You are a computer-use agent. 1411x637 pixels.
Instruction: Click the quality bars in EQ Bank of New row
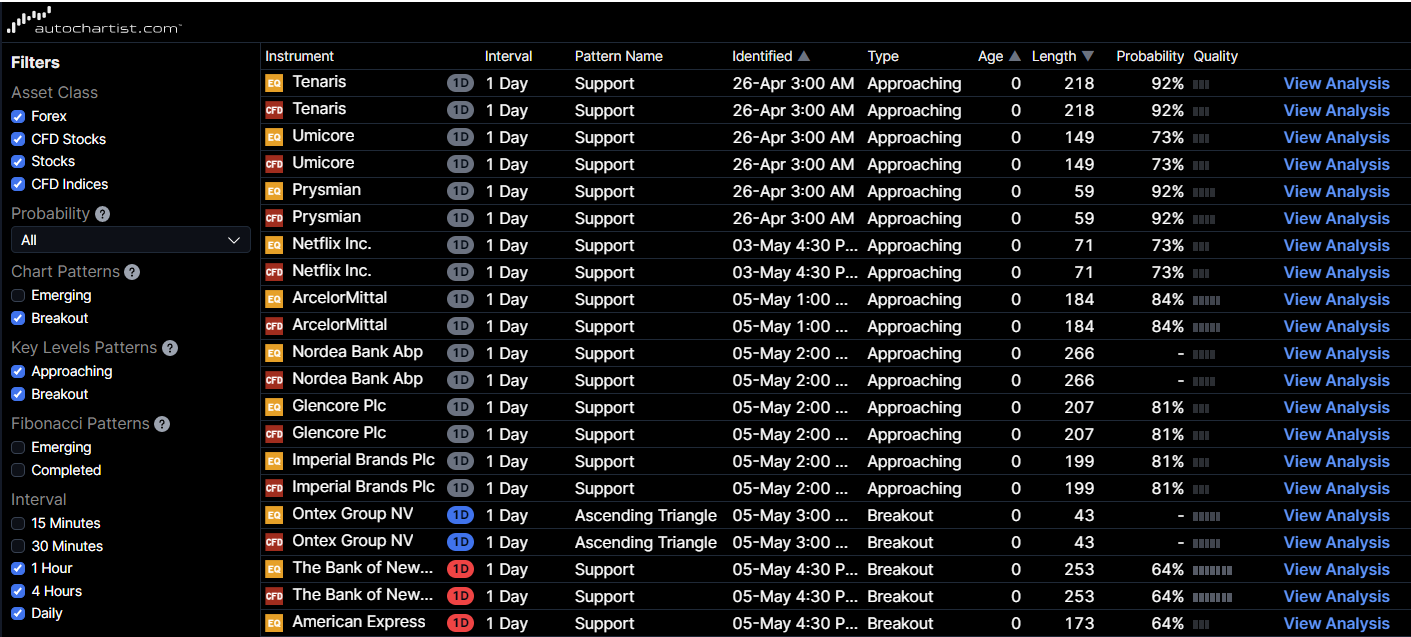[x=1213, y=570]
